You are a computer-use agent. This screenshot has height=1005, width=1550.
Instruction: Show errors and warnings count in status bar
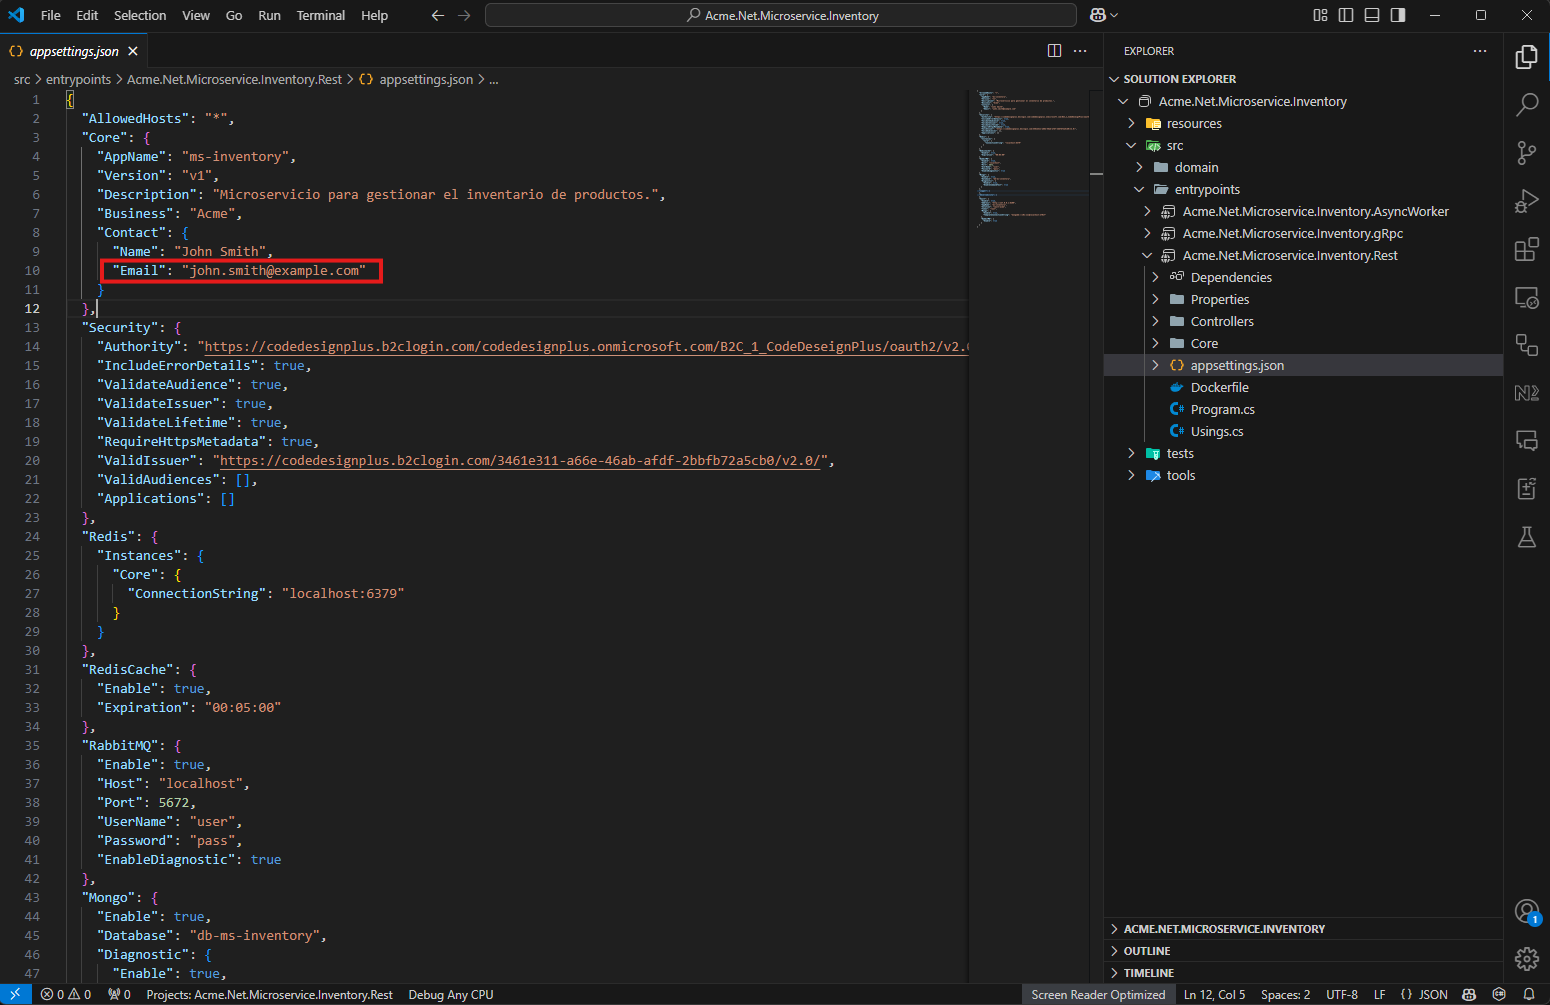[66, 994]
